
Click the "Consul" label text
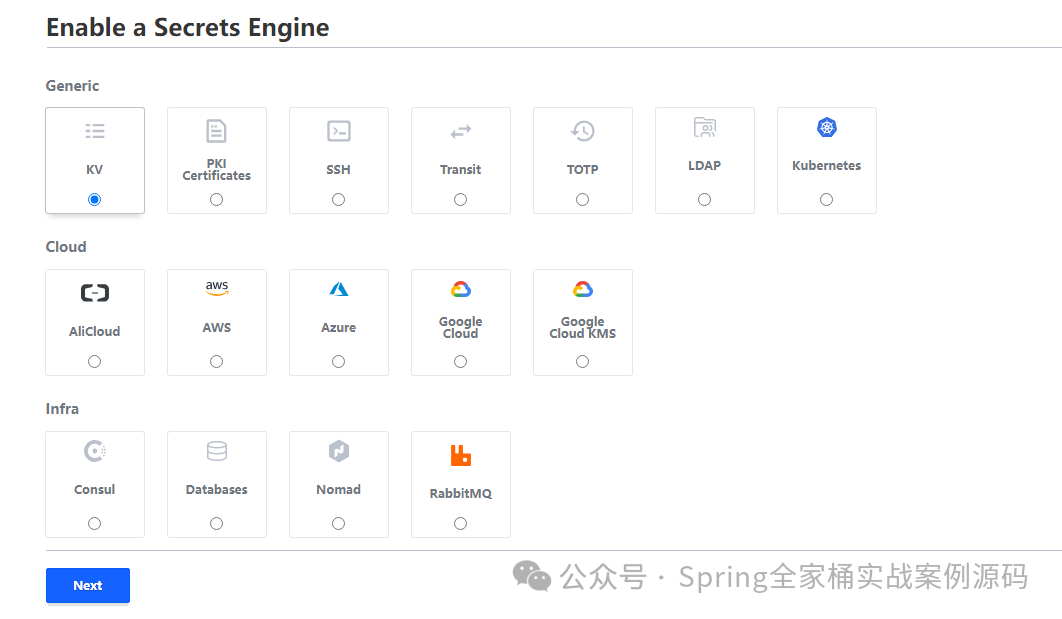click(95, 489)
